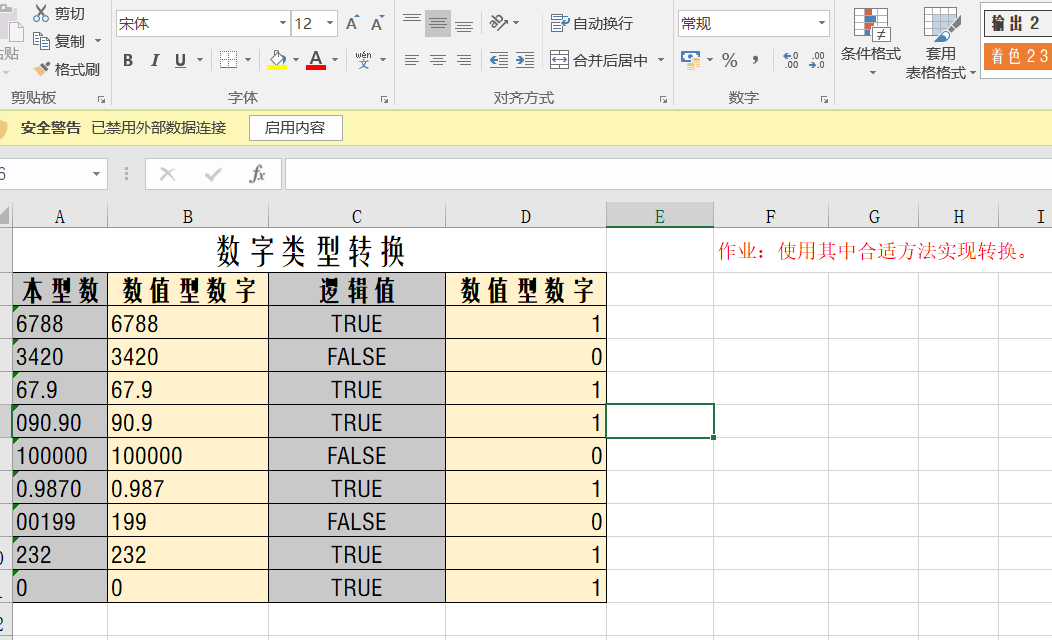
Task: Toggle Italic formatting
Action: [155, 60]
